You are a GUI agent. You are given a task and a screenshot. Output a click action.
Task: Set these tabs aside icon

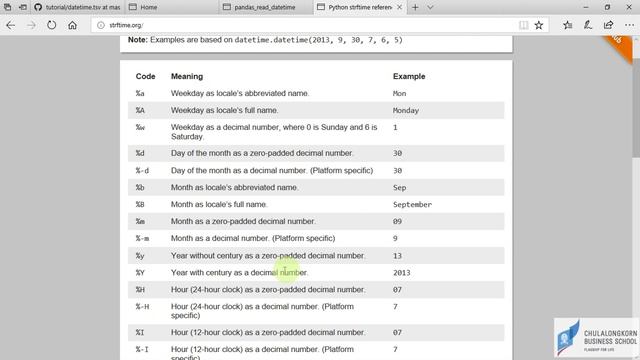tap(23, 7)
